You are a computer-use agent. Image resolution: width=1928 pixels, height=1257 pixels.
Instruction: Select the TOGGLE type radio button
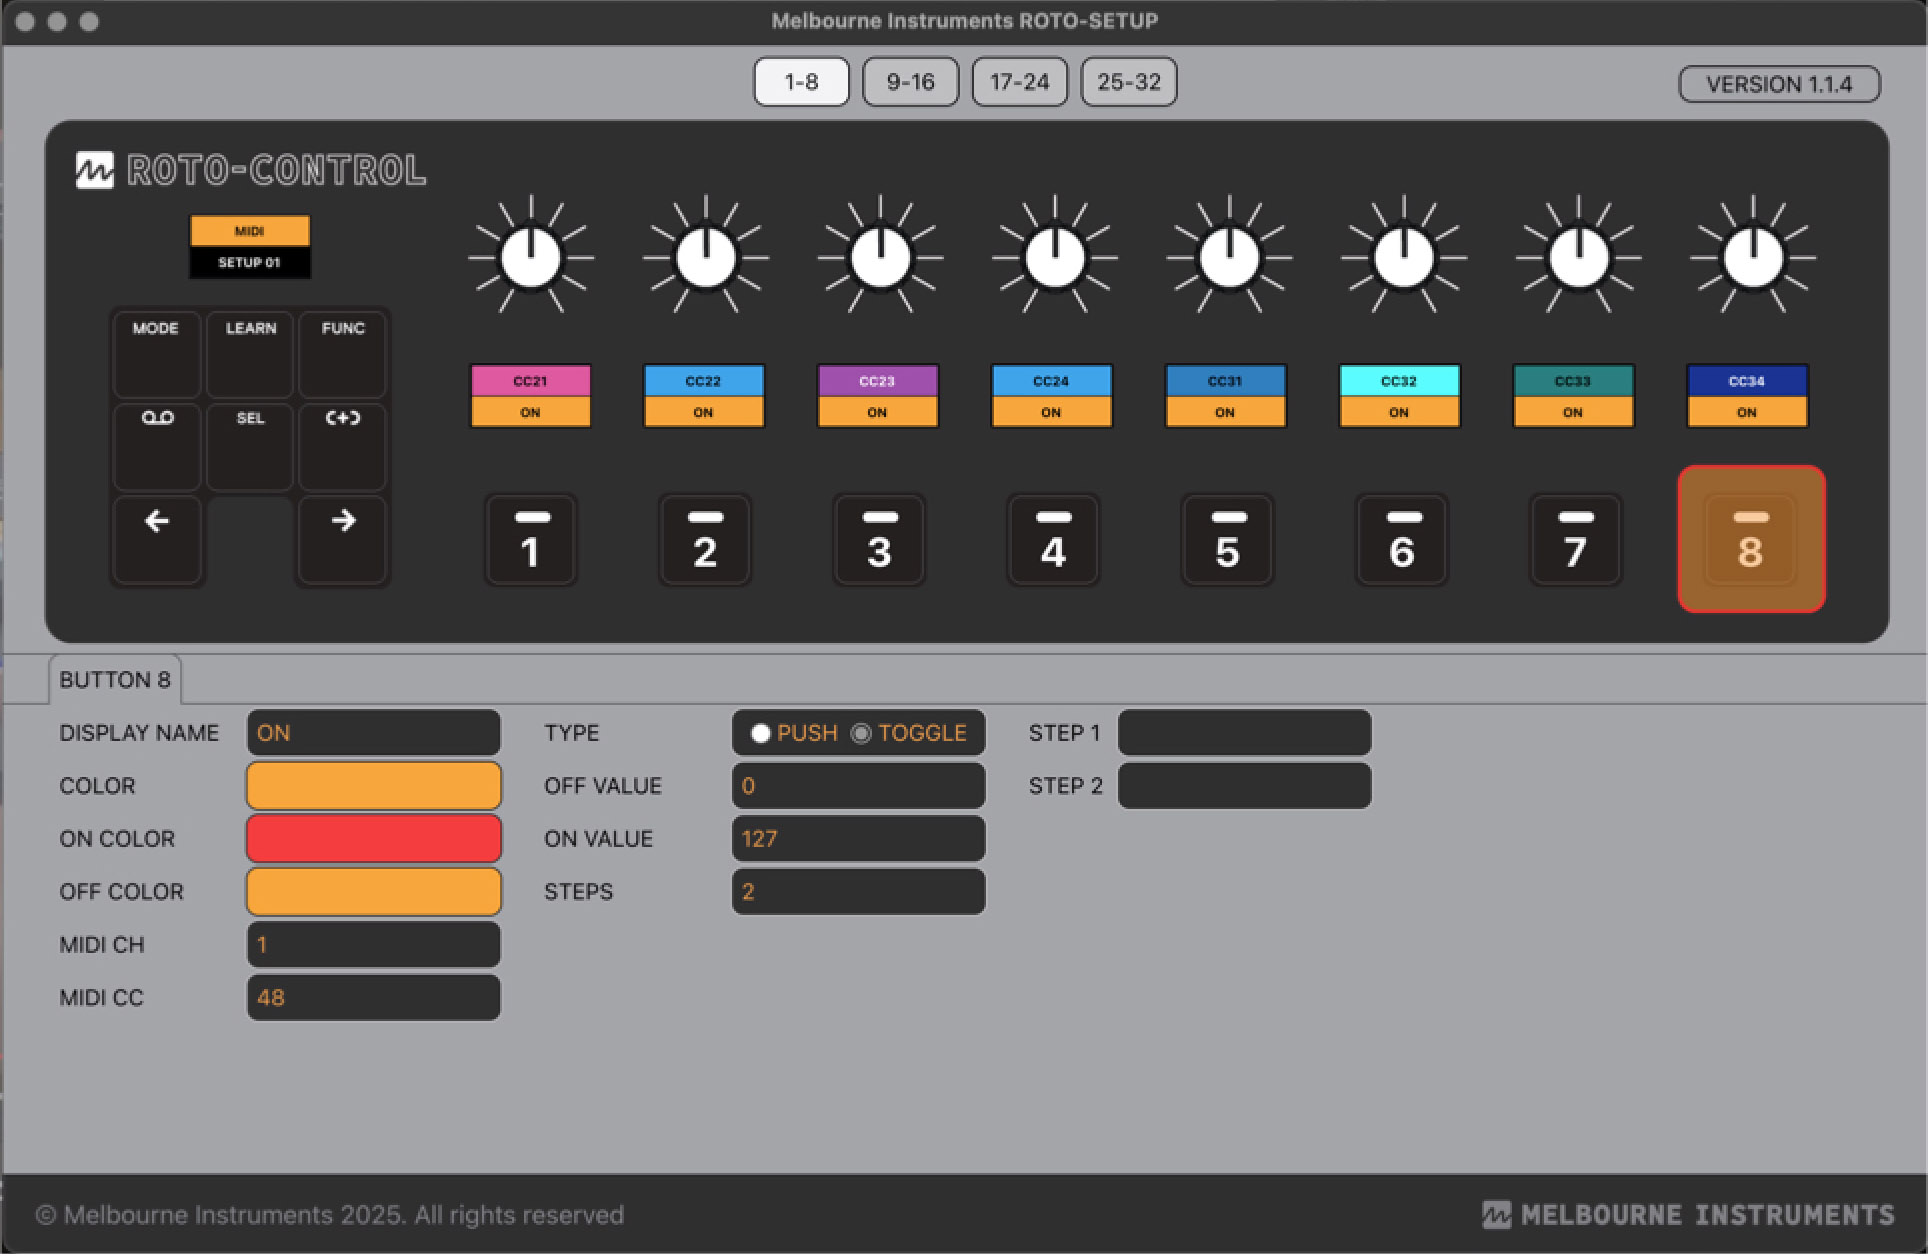(x=861, y=733)
